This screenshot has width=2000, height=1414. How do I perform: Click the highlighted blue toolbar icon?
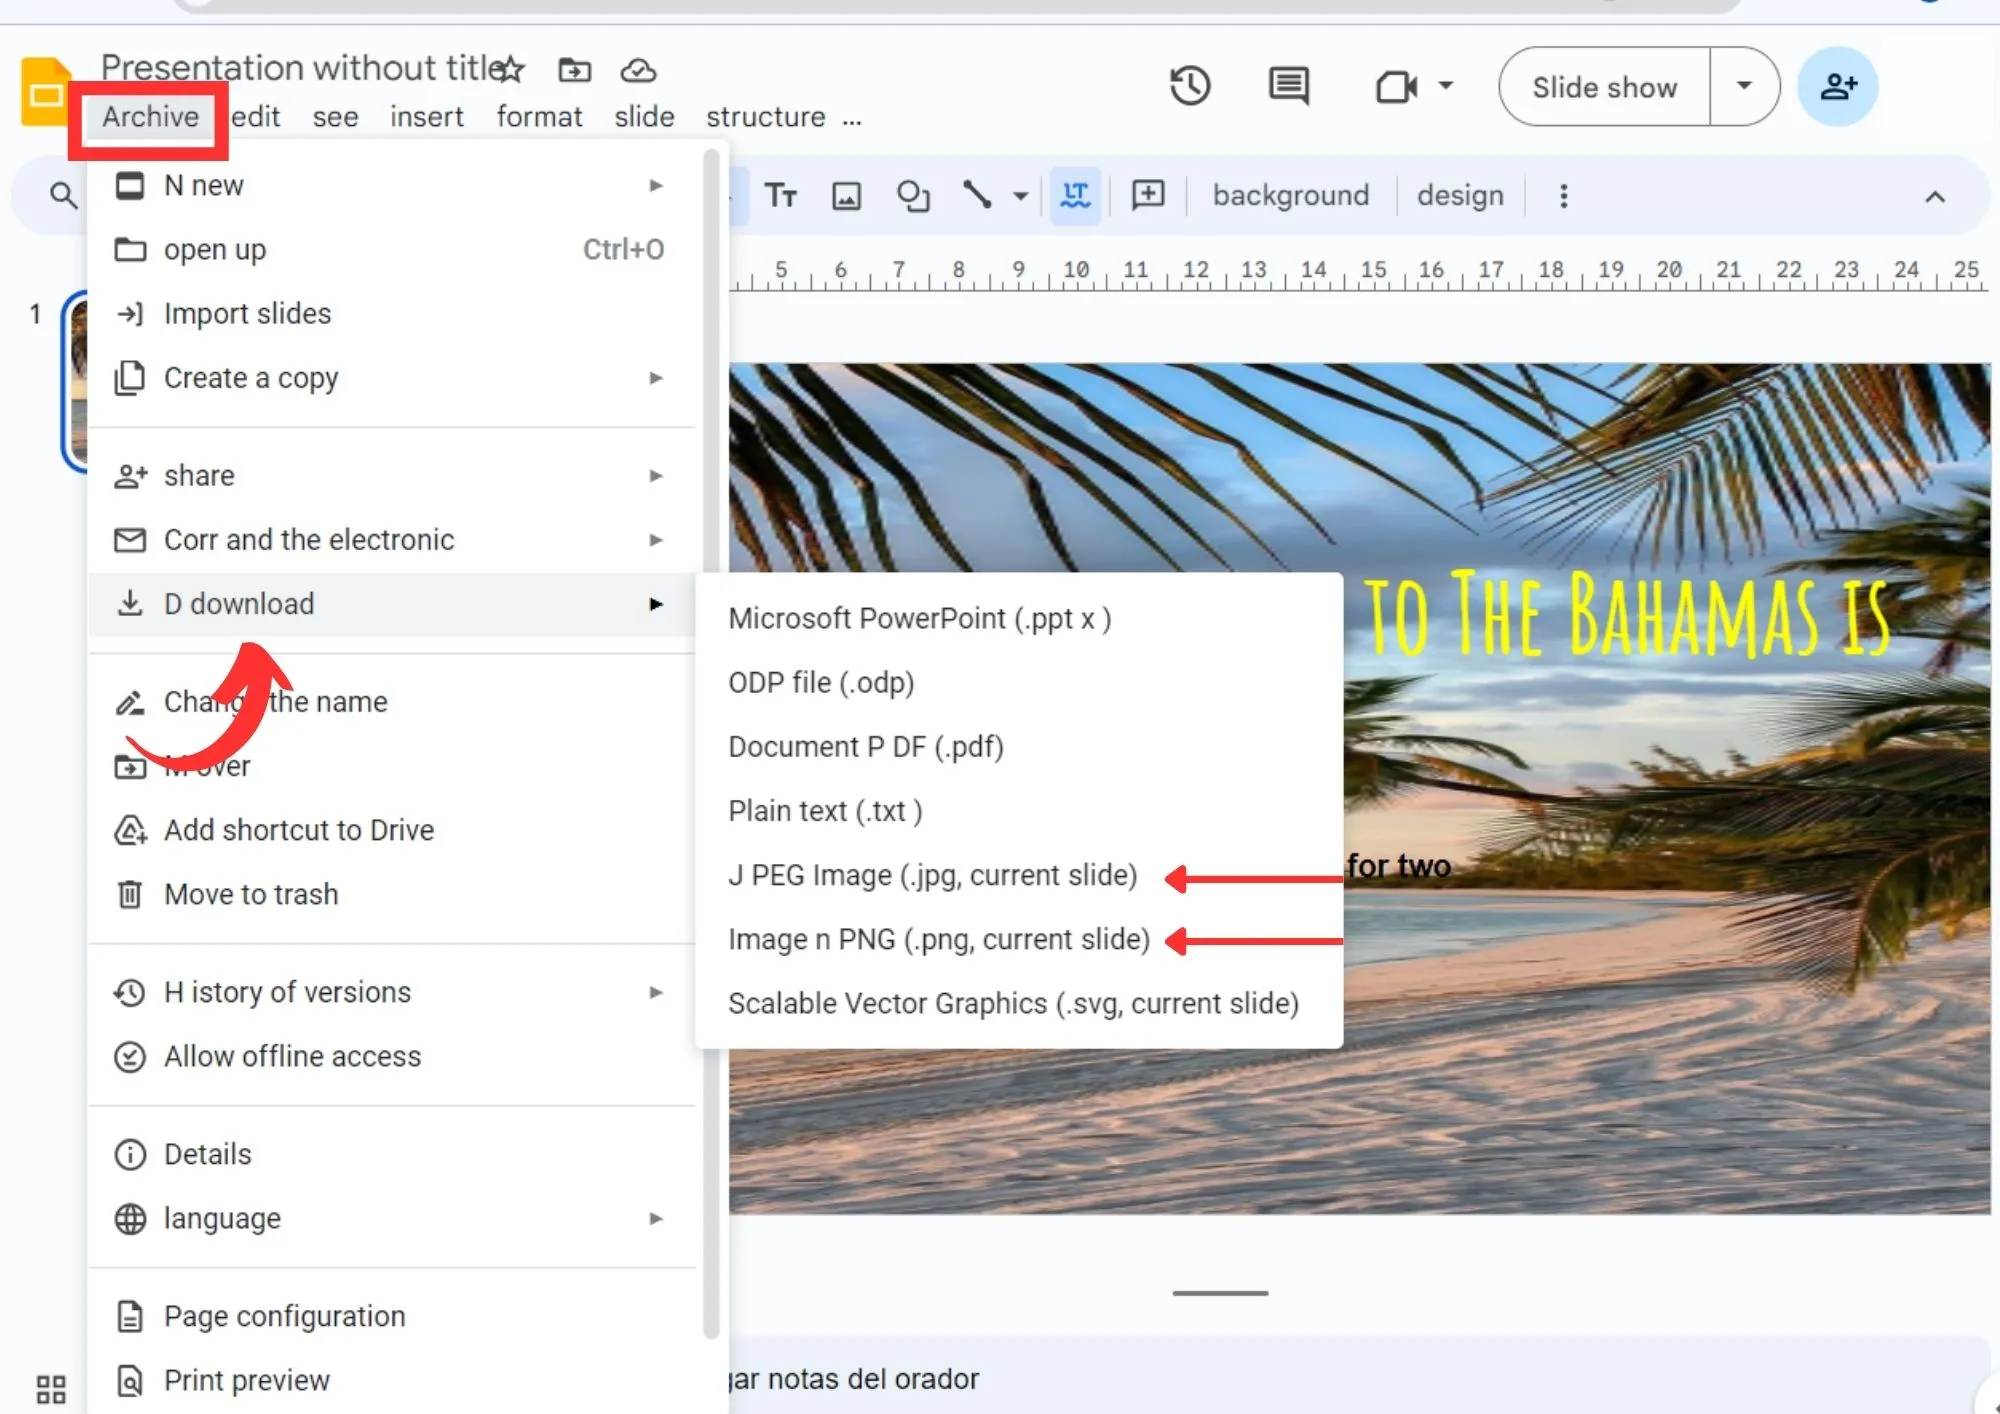click(x=1075, y=195)
